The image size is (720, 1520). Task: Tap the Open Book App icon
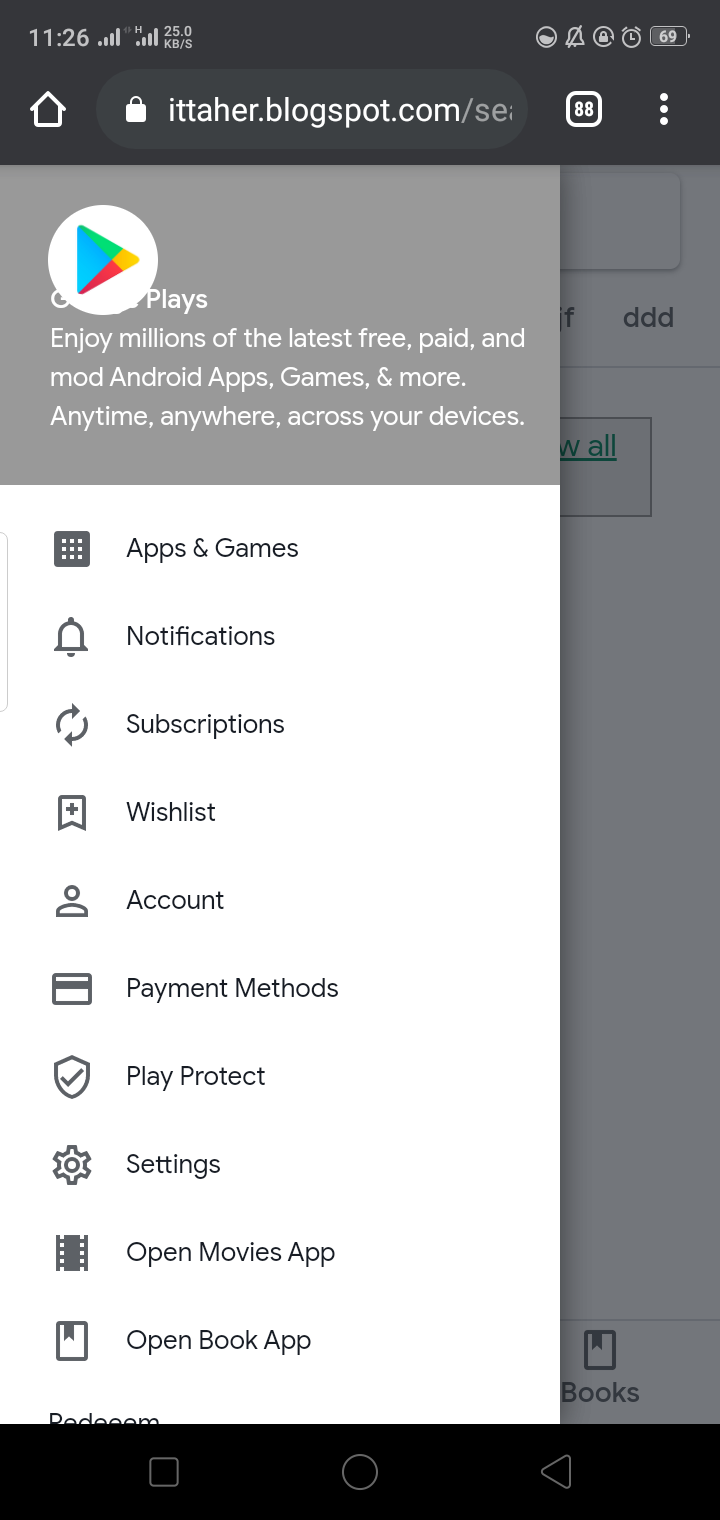71,1341
